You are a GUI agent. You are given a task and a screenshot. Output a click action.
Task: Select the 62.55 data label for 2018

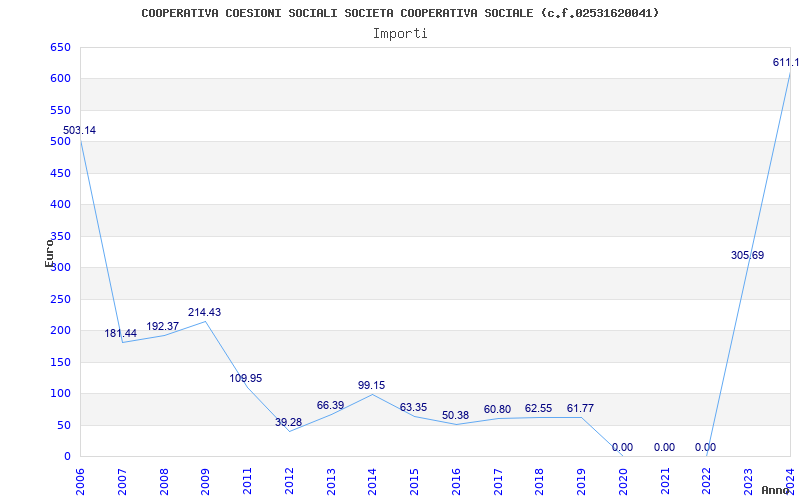coord(538,409)
